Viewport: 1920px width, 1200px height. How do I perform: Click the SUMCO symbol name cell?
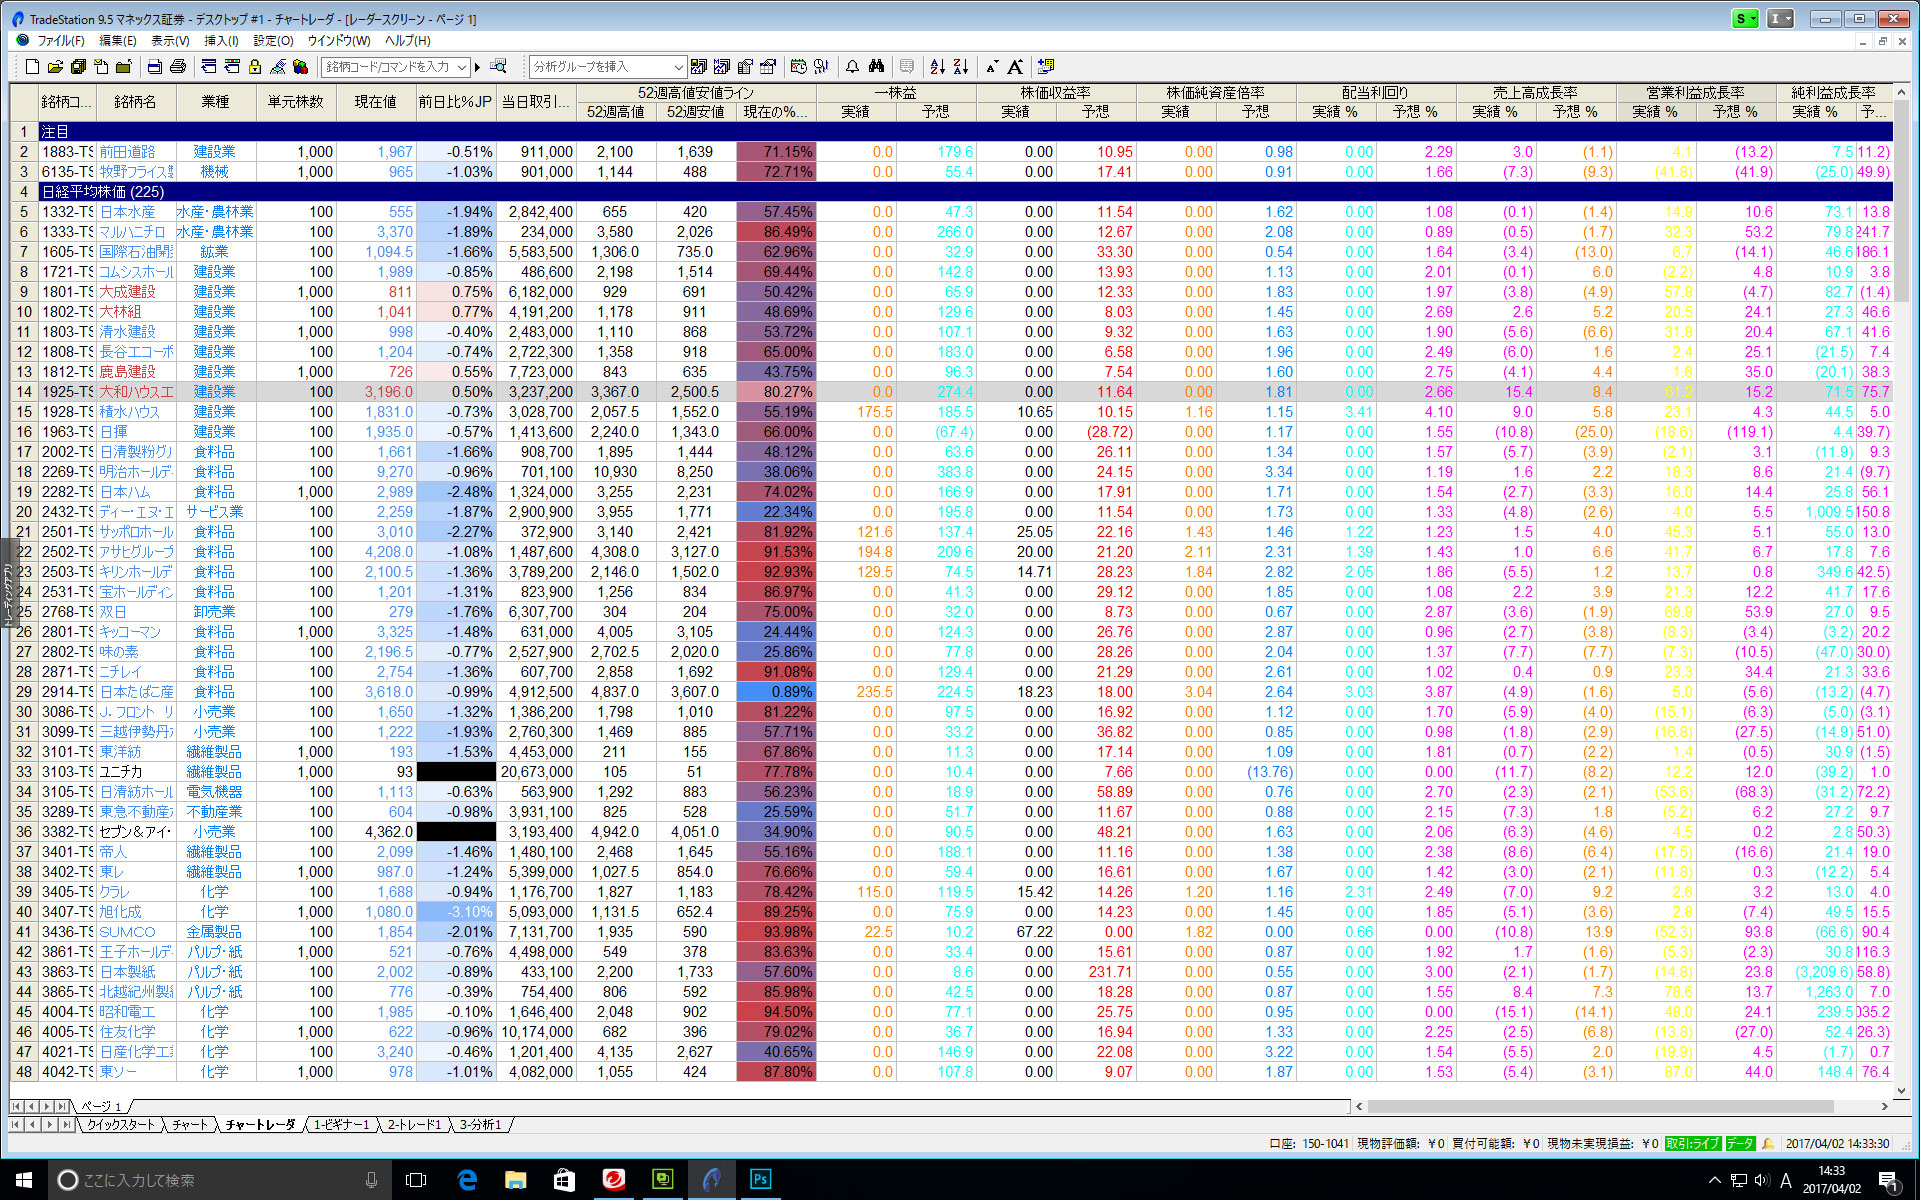coord(135,932)
